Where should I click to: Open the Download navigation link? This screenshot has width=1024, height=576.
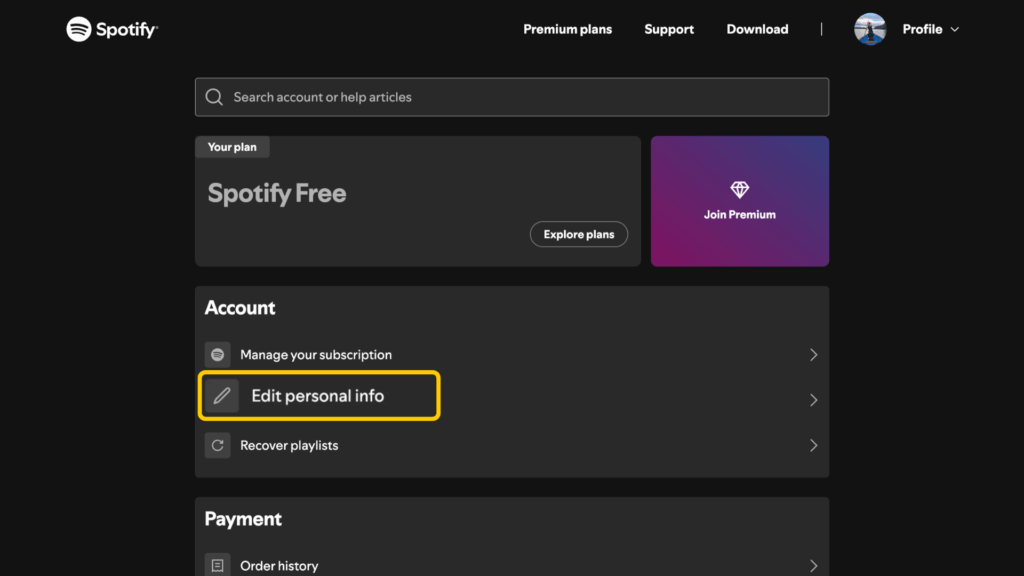pyautogui.click(x=757, y=29)
